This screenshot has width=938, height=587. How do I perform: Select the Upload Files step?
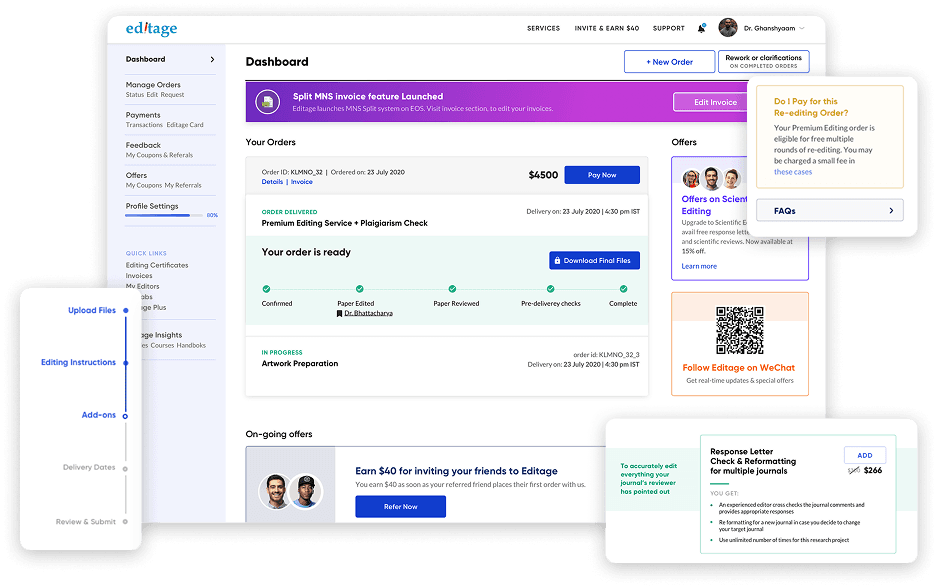[x=92, y=310]
